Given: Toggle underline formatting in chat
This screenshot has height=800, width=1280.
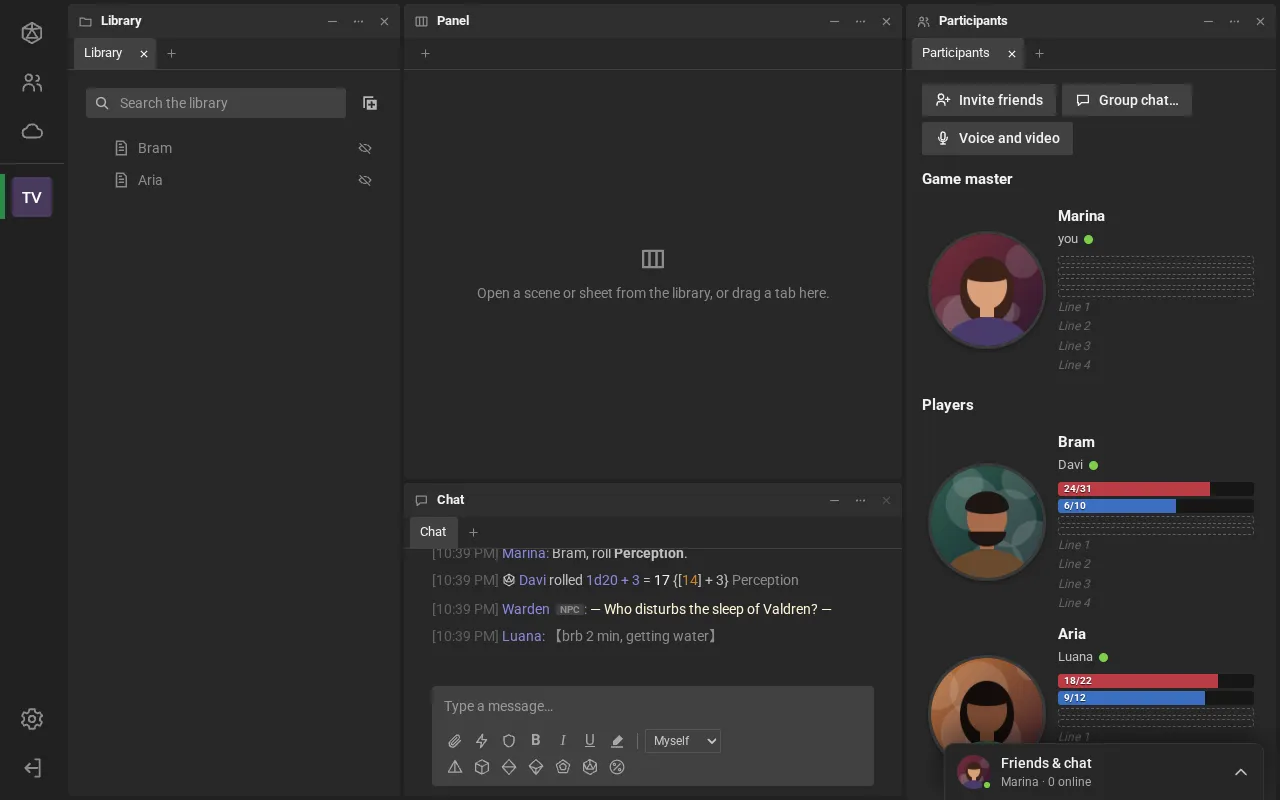Looking at the screenshot, I should pyautogui.click(x=590, y=740).
